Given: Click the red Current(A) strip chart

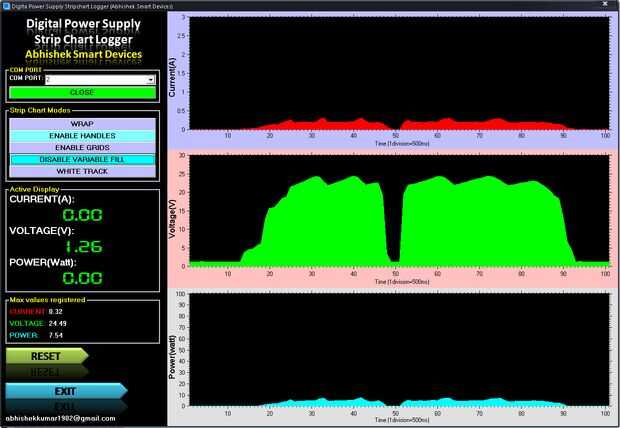Looking at the screenshot, I should 399,73.
